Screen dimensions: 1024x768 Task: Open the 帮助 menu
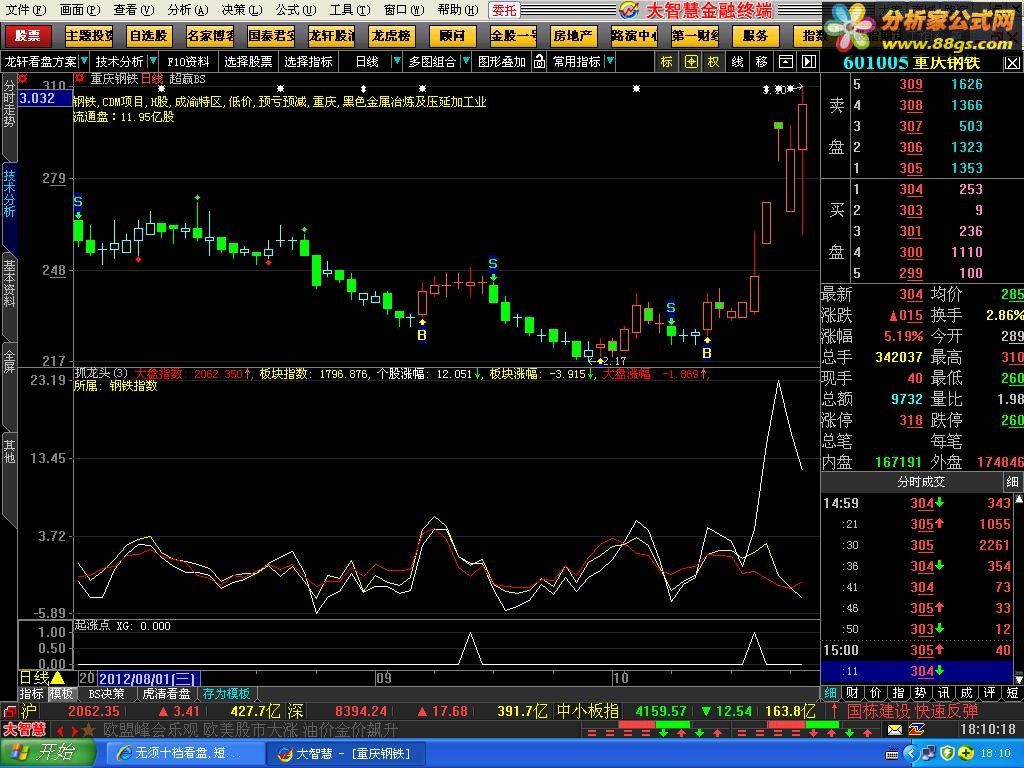[x=457, y=10]
